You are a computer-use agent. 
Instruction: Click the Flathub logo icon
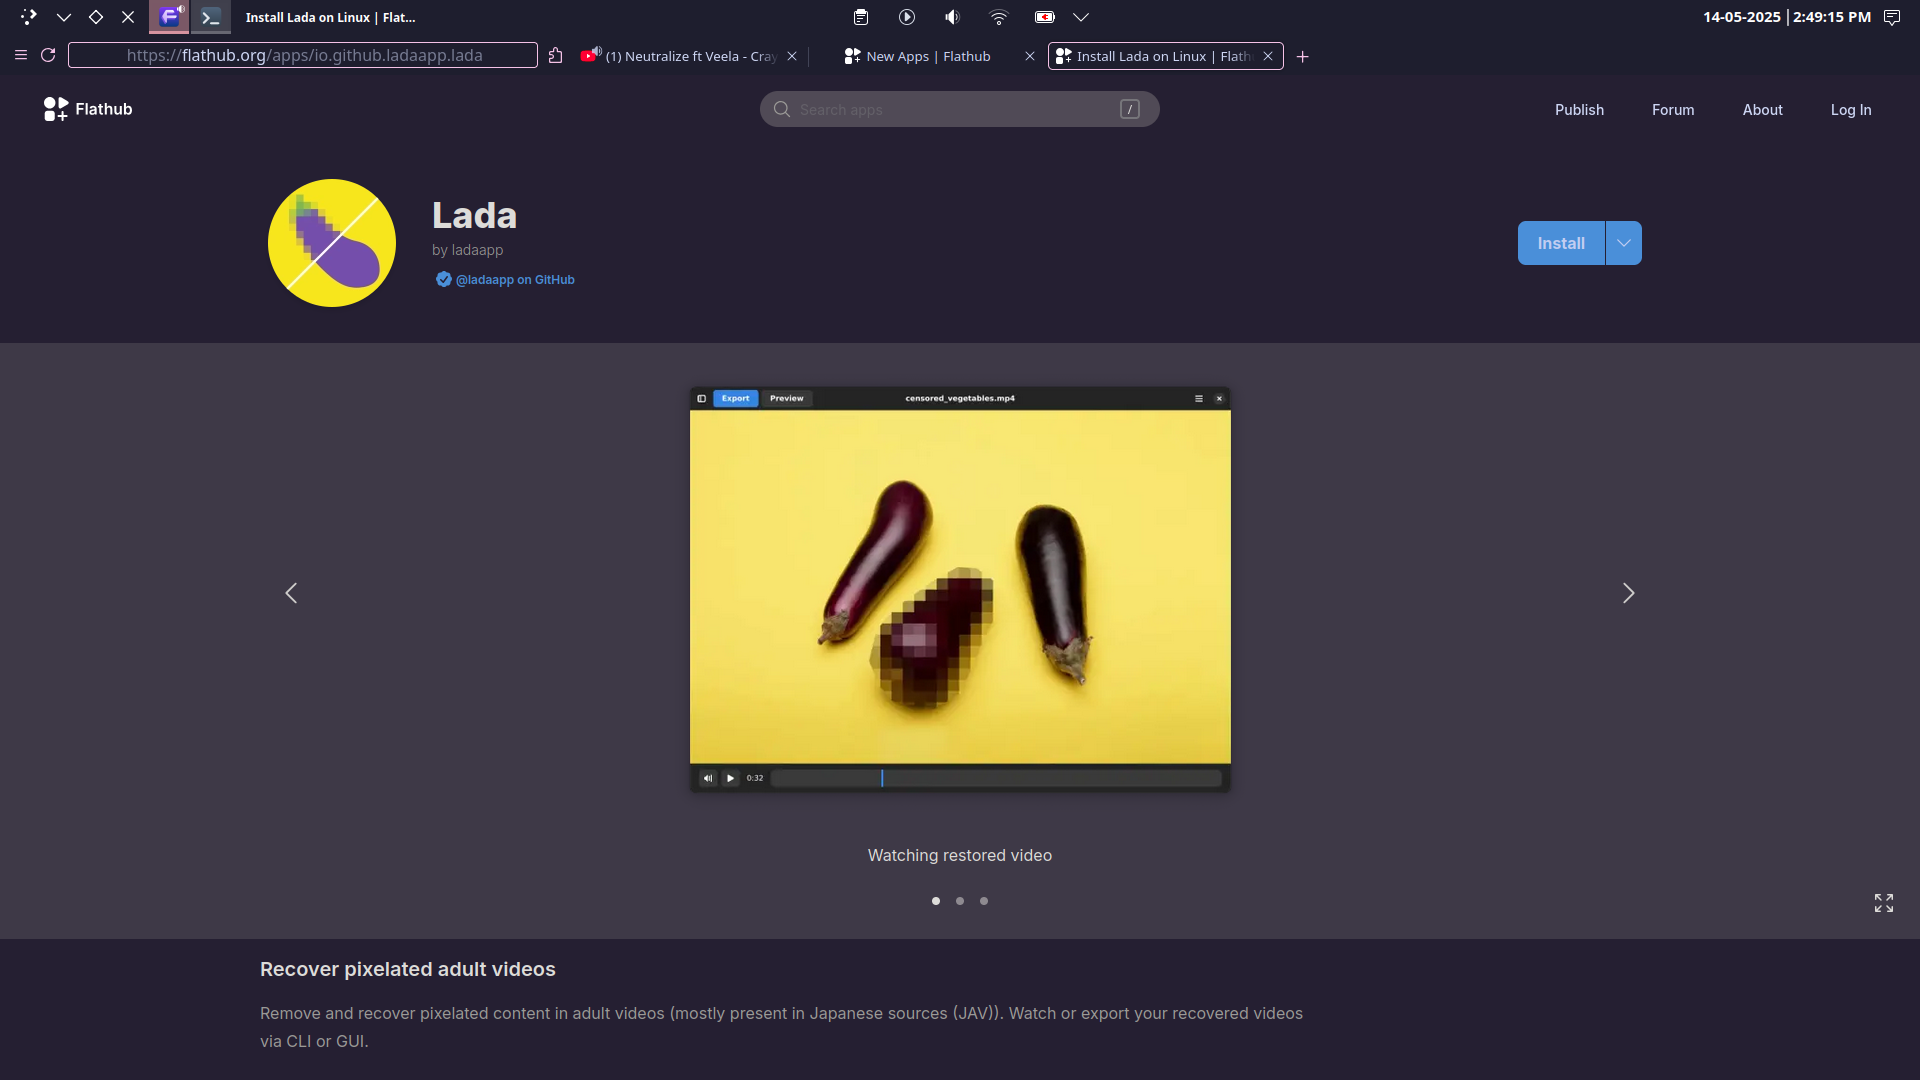56,109
